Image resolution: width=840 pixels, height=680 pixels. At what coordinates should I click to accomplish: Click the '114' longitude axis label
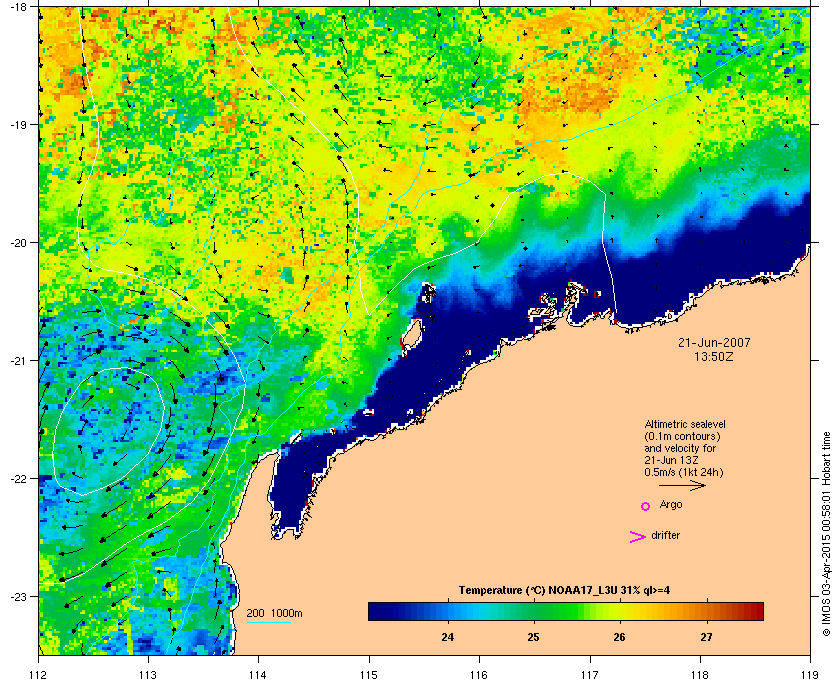[x=259, y=675]
